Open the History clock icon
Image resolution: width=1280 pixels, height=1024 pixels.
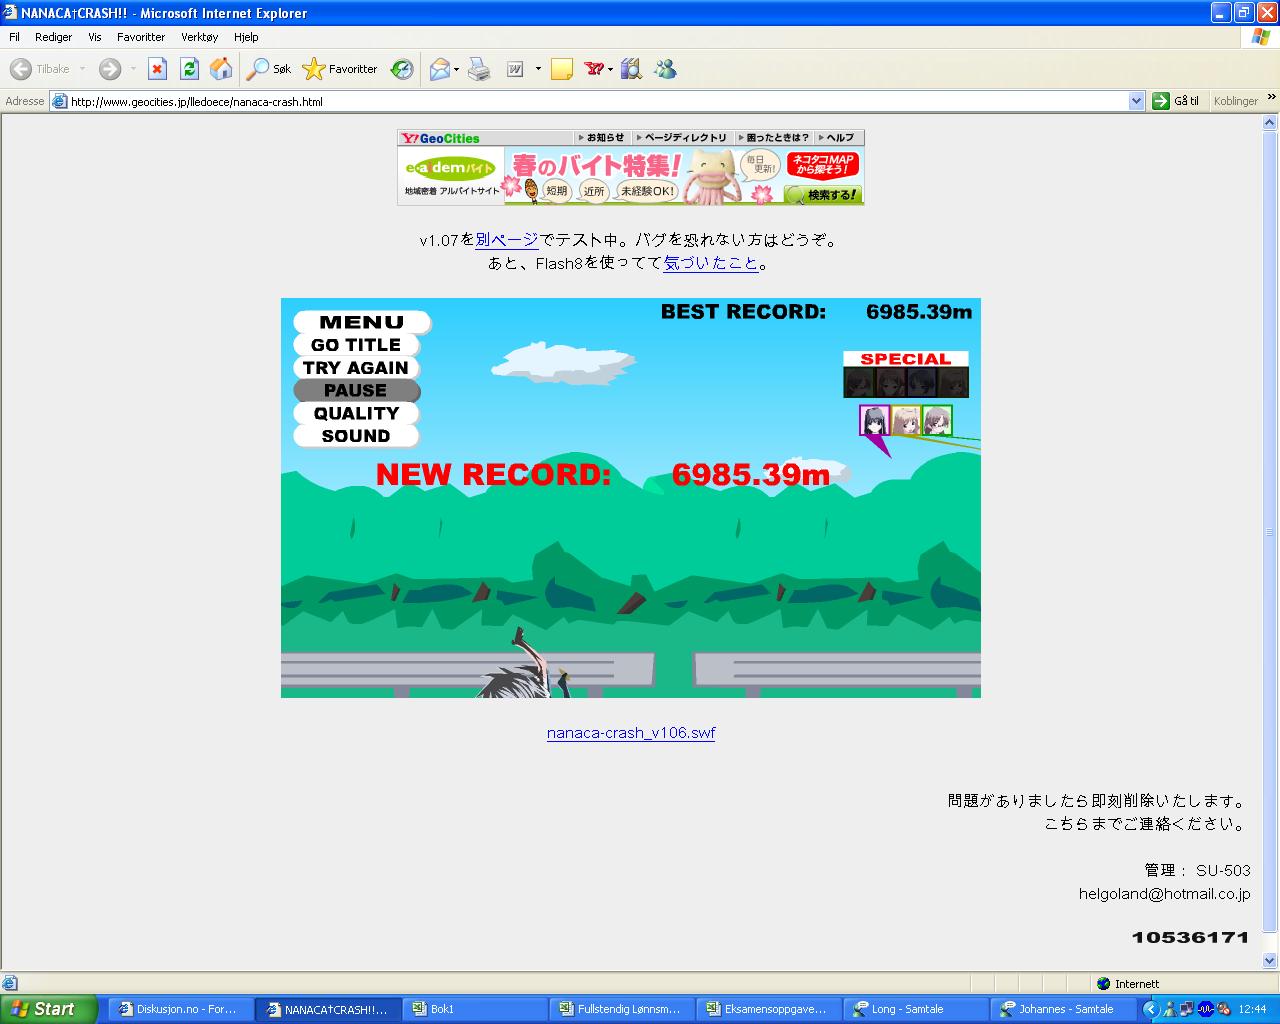(402, 69)
